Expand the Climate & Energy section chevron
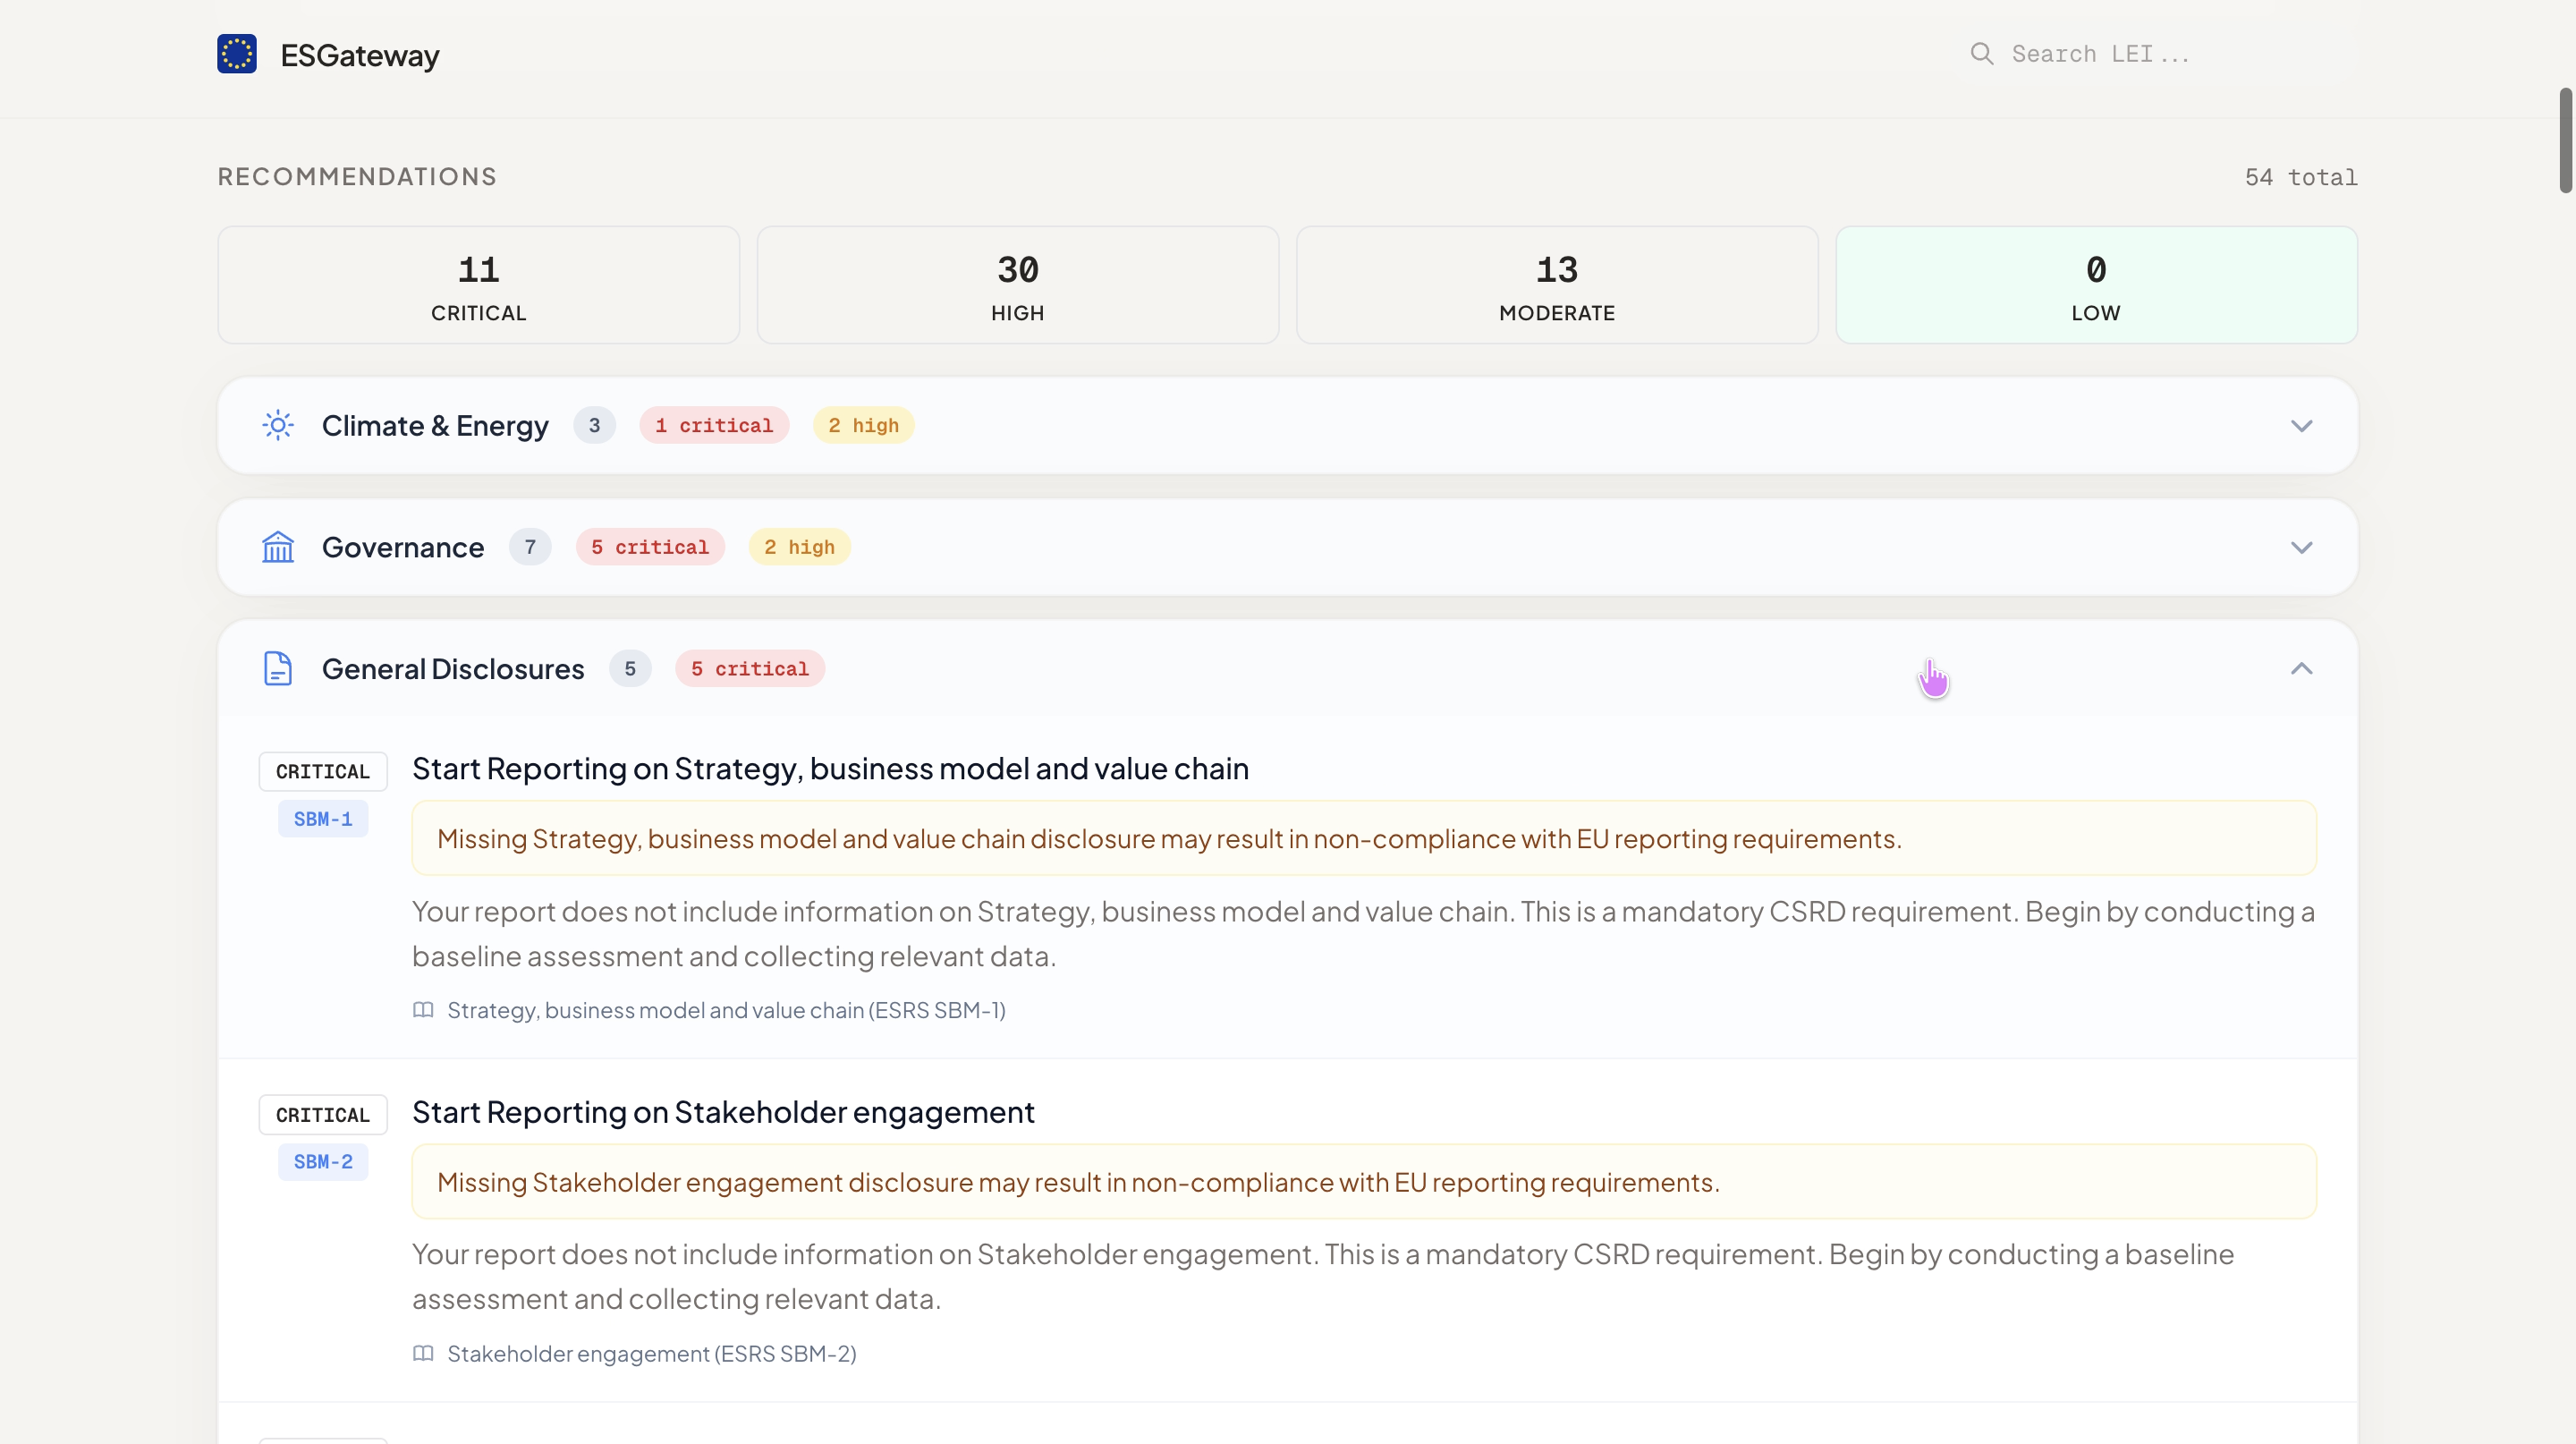 click(x=2301, y=426)
